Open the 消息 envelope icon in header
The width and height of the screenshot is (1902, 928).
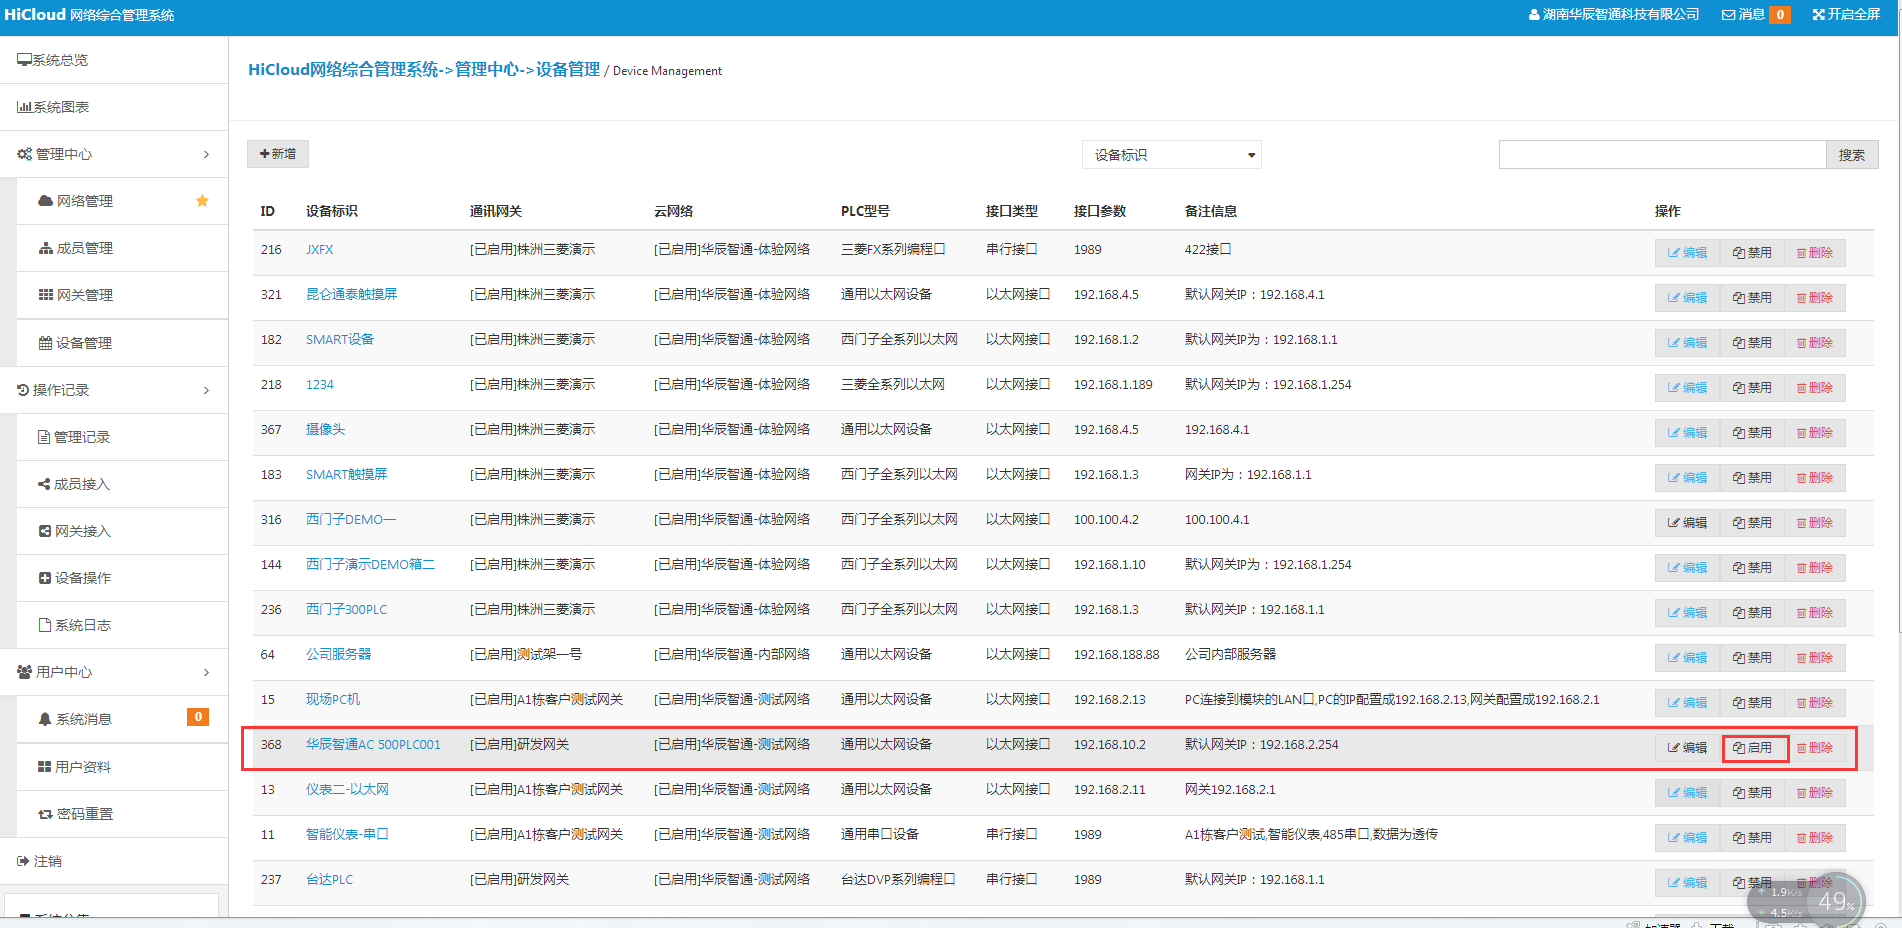pyautogui.click(x=1728, y=15)
